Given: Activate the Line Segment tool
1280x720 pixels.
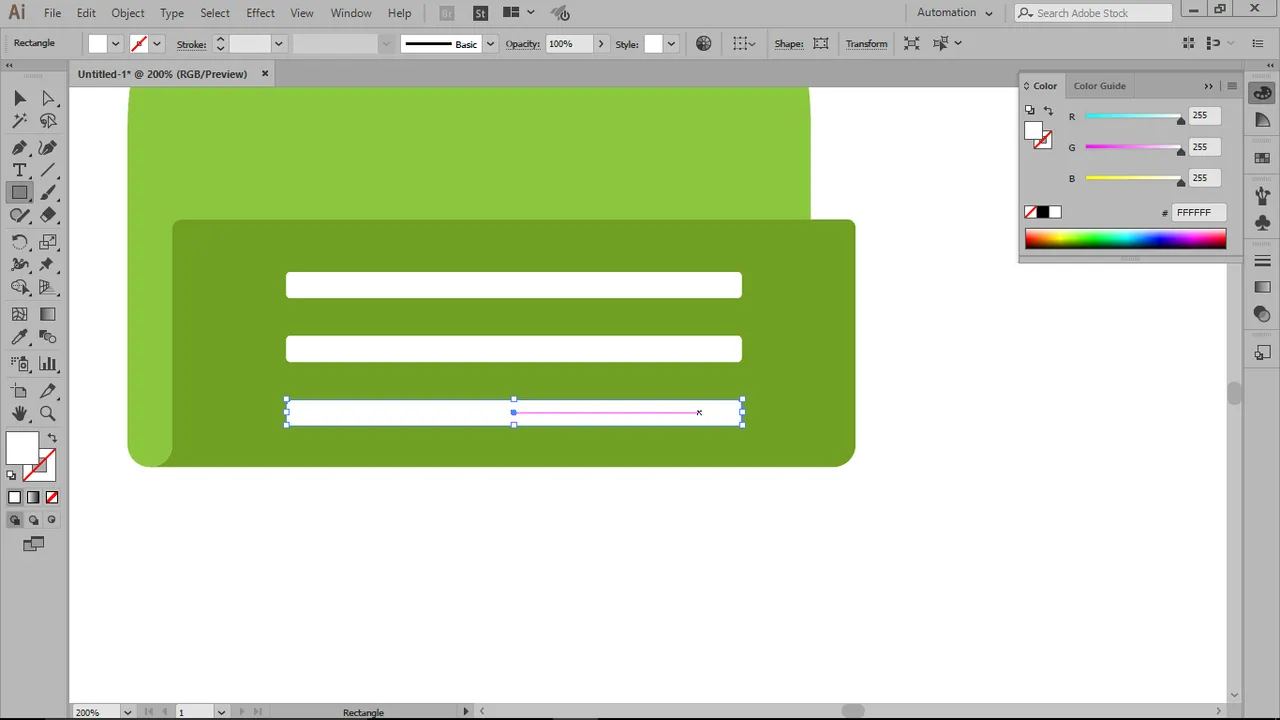Looking at the screenshot, I should tap(47, 170).
